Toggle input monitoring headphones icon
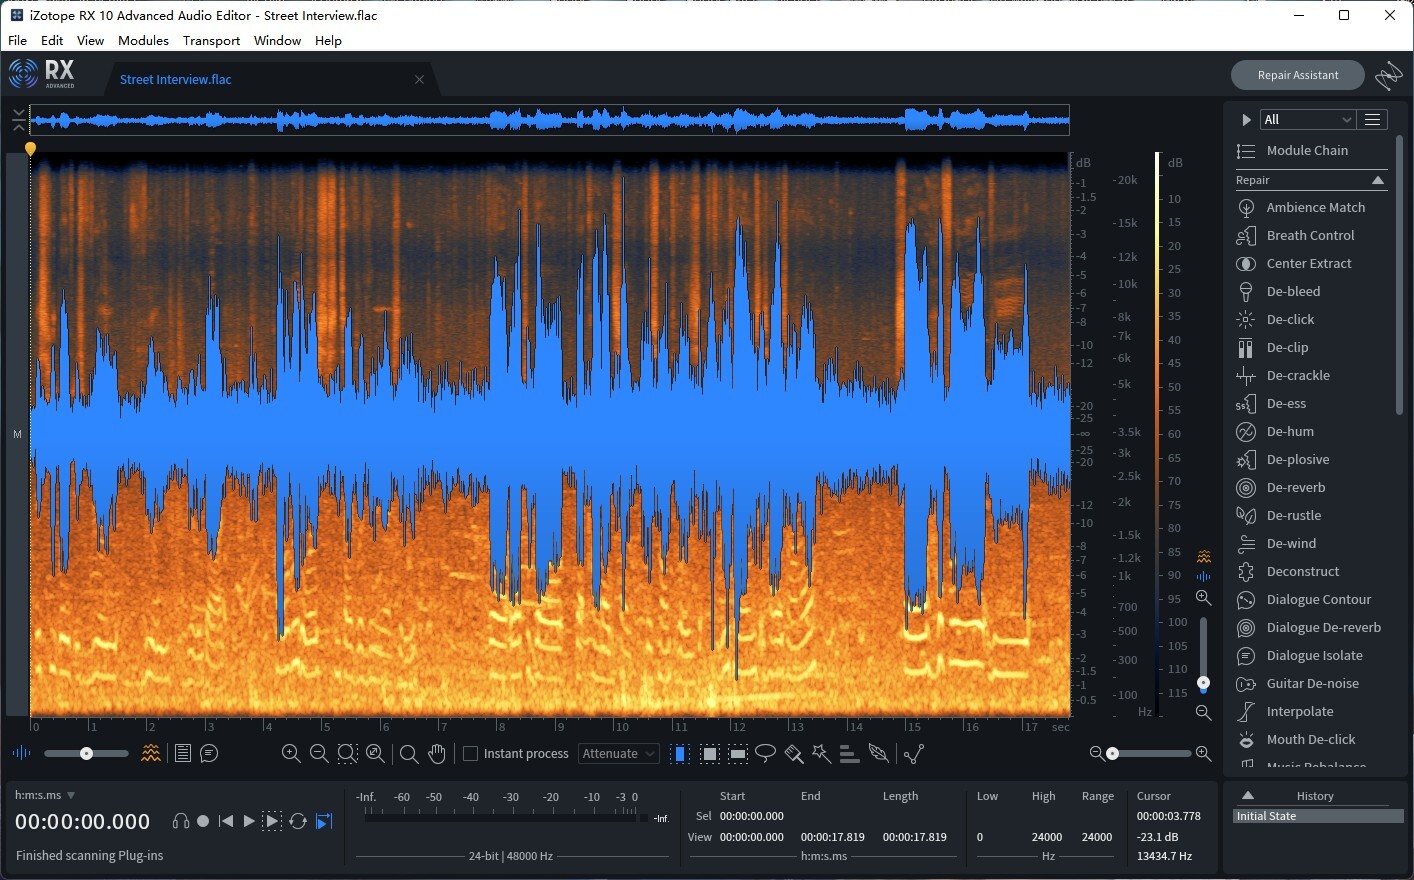The height and width of the screenshot is (880, 1414). tap(181, 821)
